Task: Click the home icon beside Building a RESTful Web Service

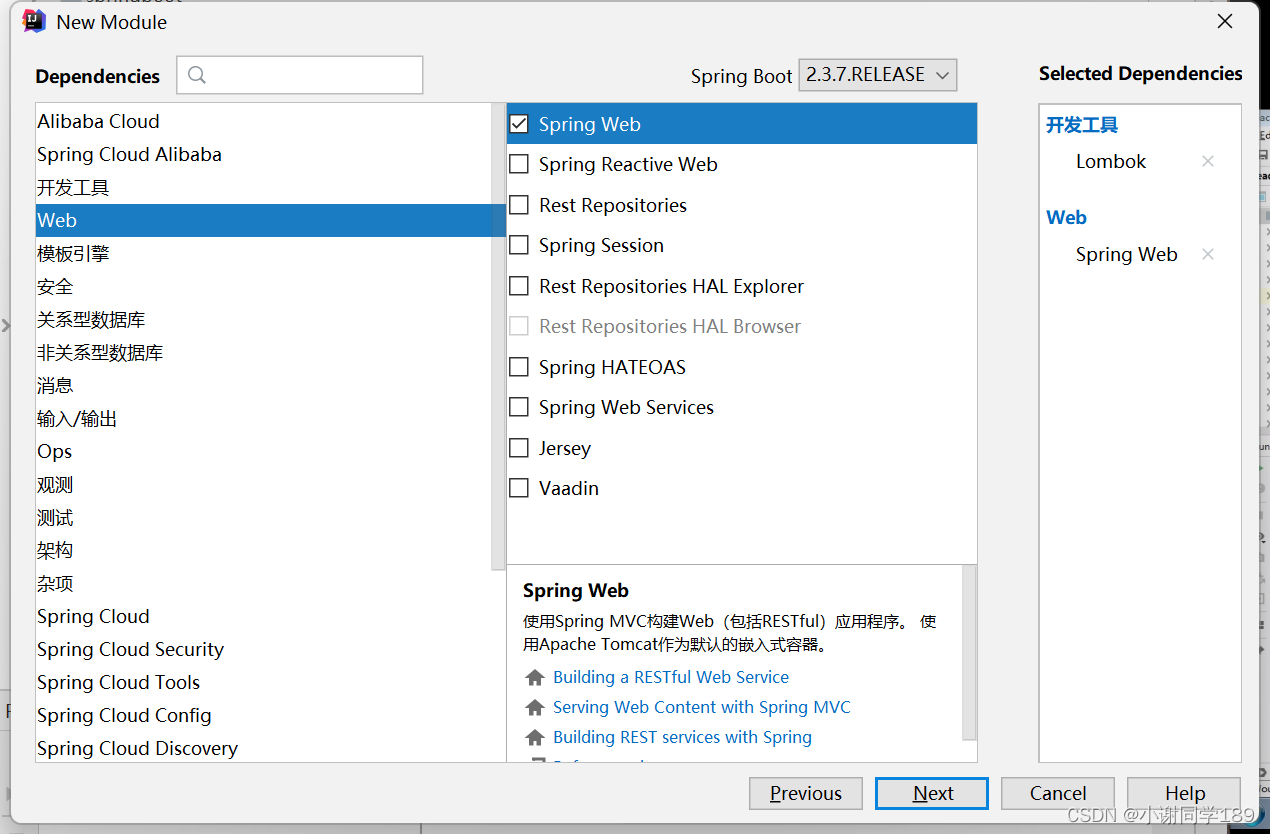Action: click(x=535, y=677)
